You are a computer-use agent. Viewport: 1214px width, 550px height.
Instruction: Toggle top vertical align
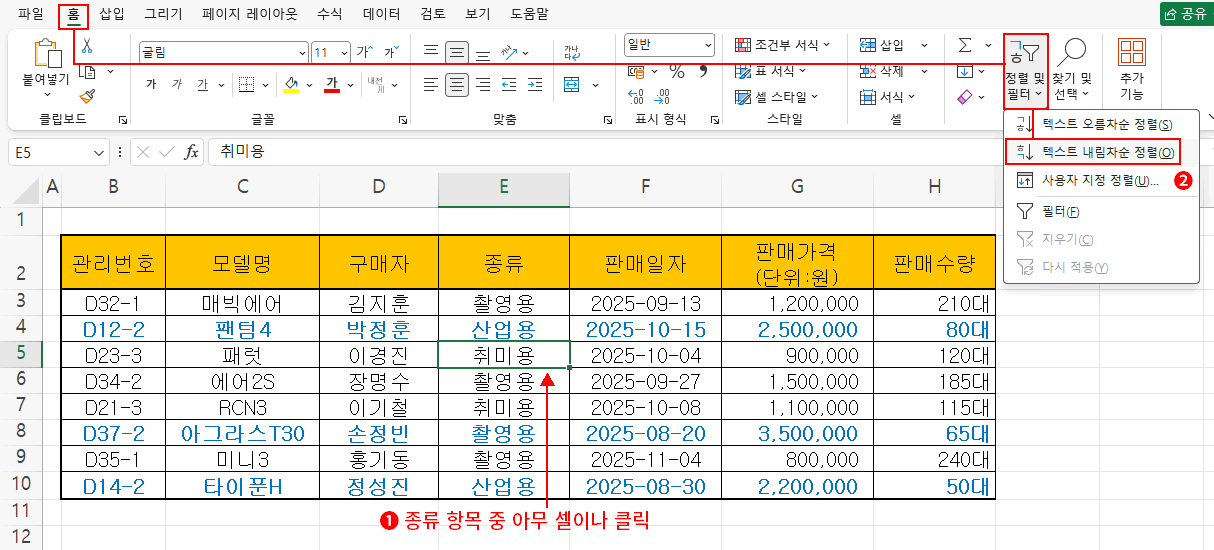point(431,52)
